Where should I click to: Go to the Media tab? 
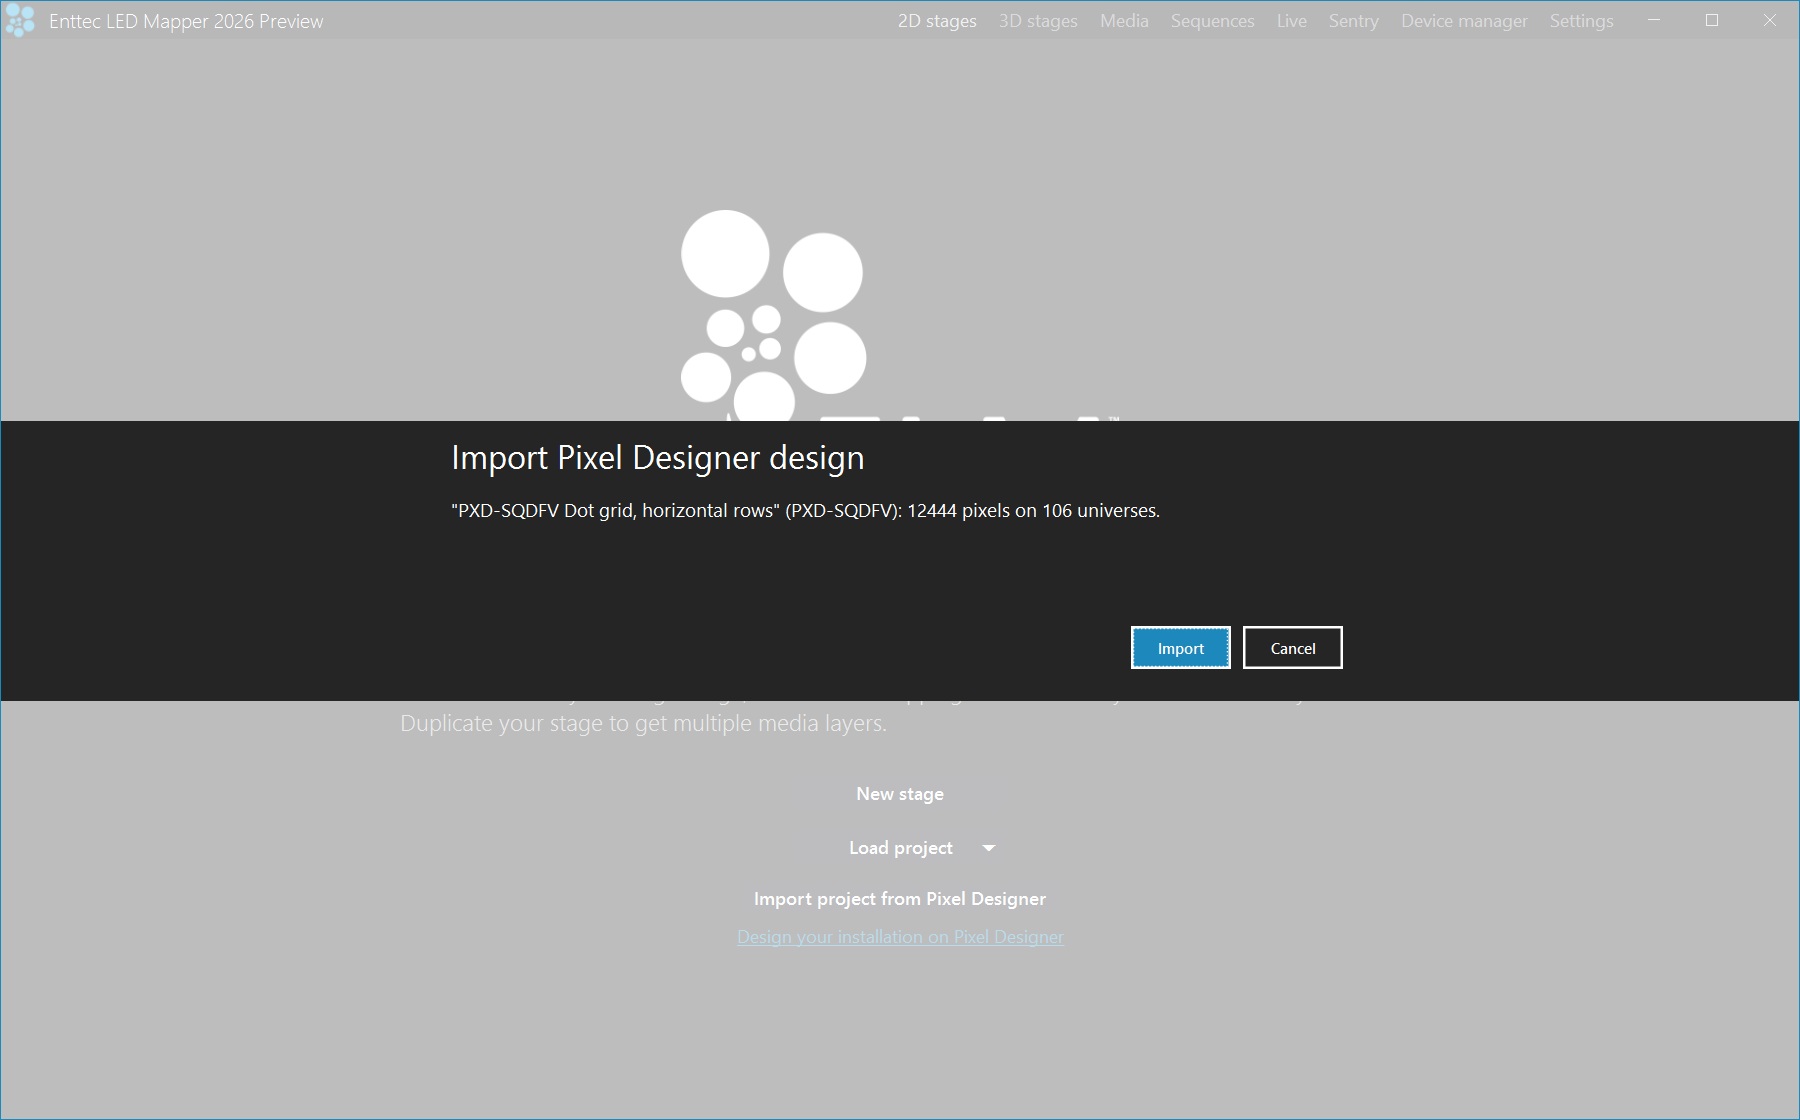1124,21
